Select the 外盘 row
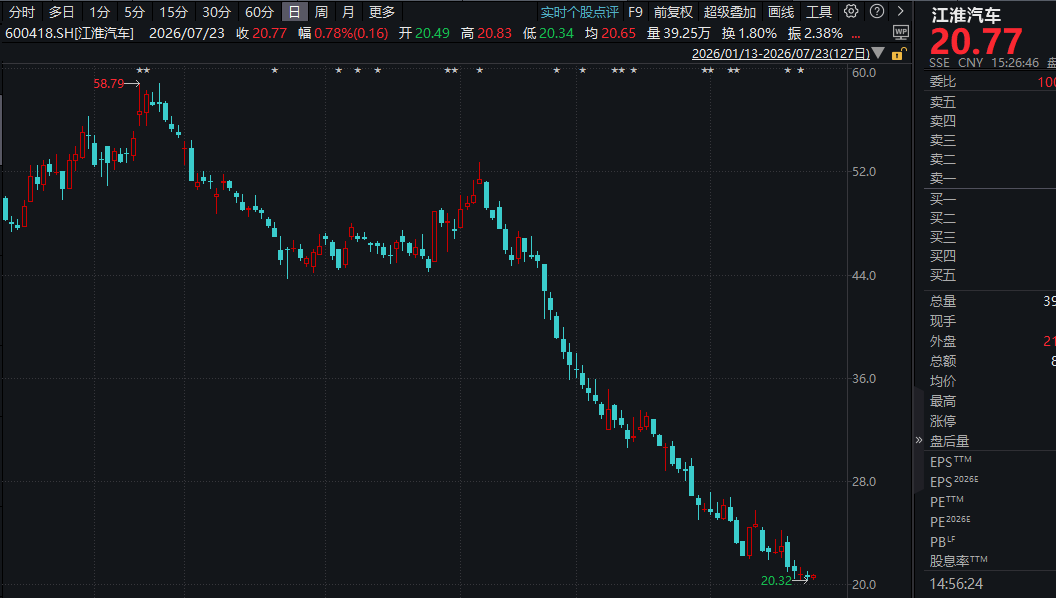Screen dimensions: 1056x598 coord(989,341)
